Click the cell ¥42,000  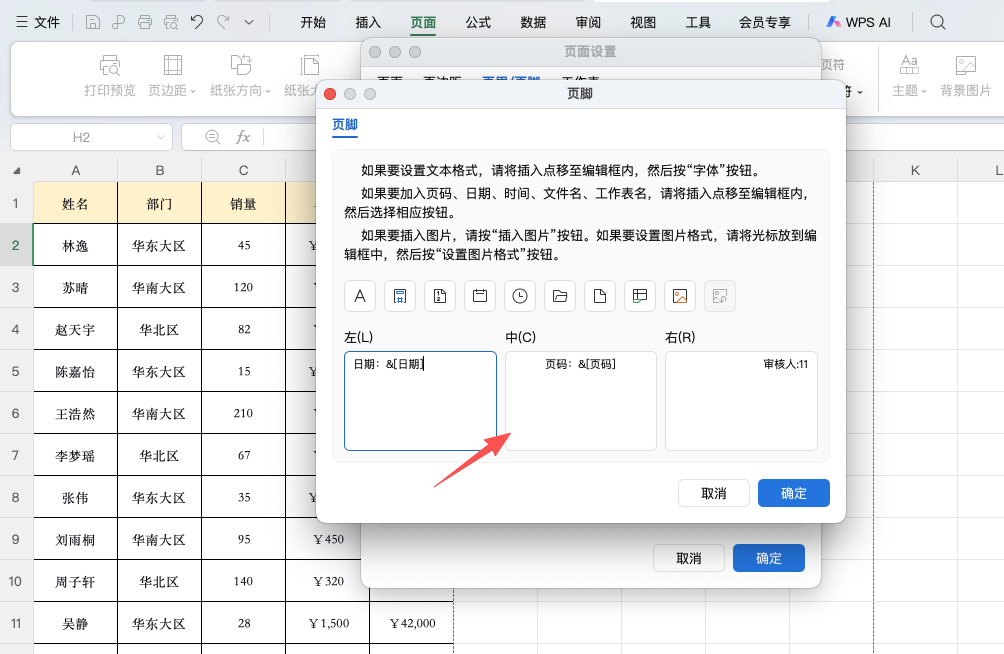[x=412, y=623]
